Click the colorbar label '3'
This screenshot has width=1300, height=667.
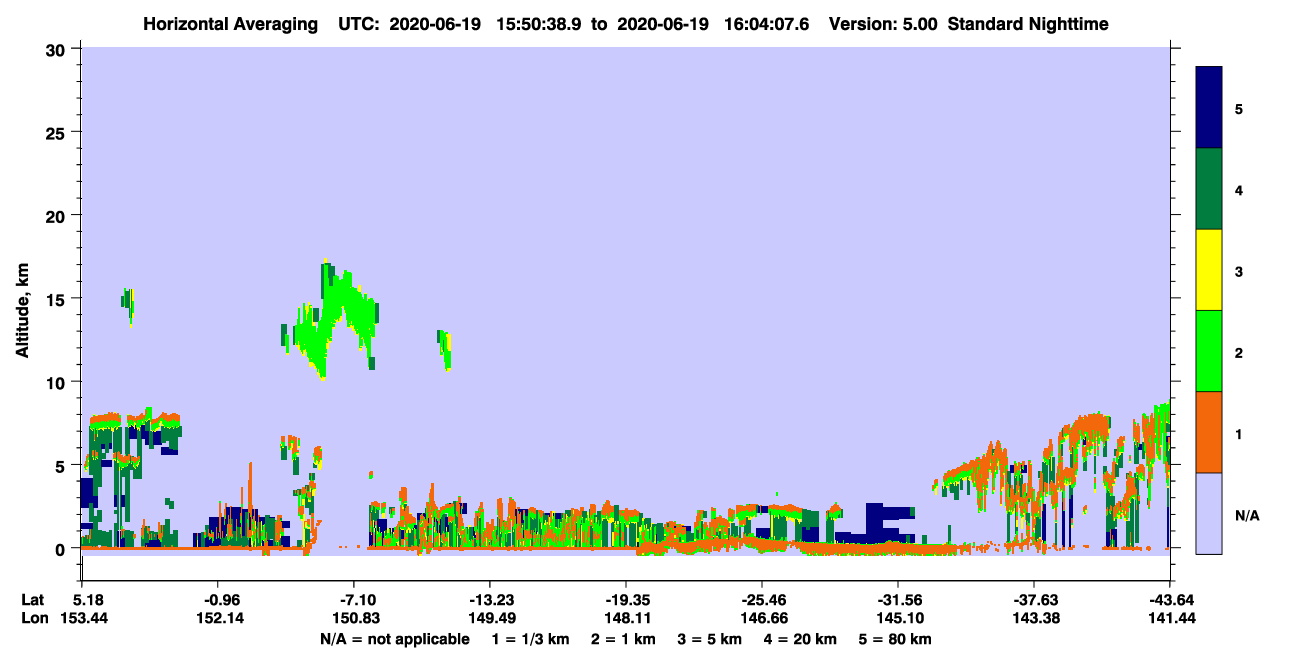[1239, 270]
